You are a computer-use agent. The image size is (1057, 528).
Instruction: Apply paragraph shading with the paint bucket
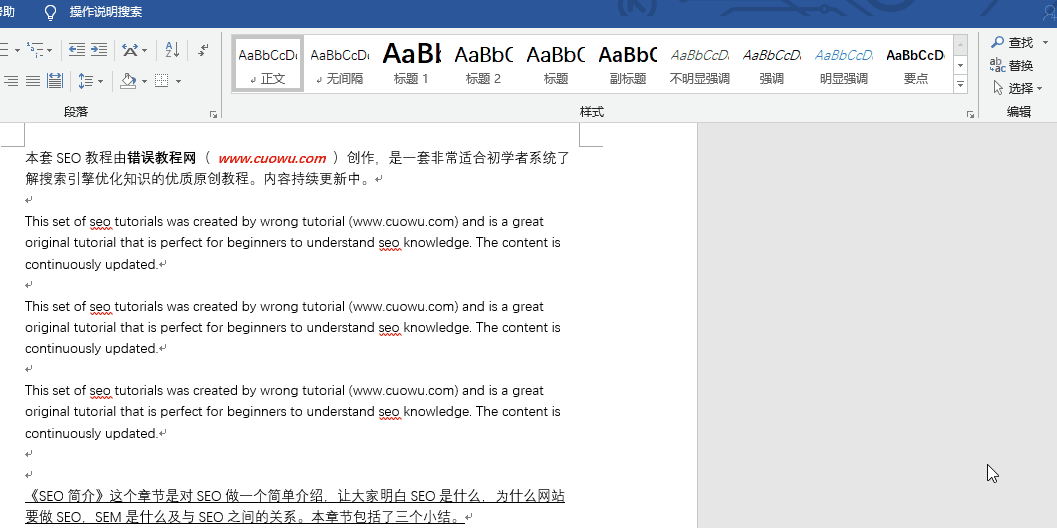129,81
